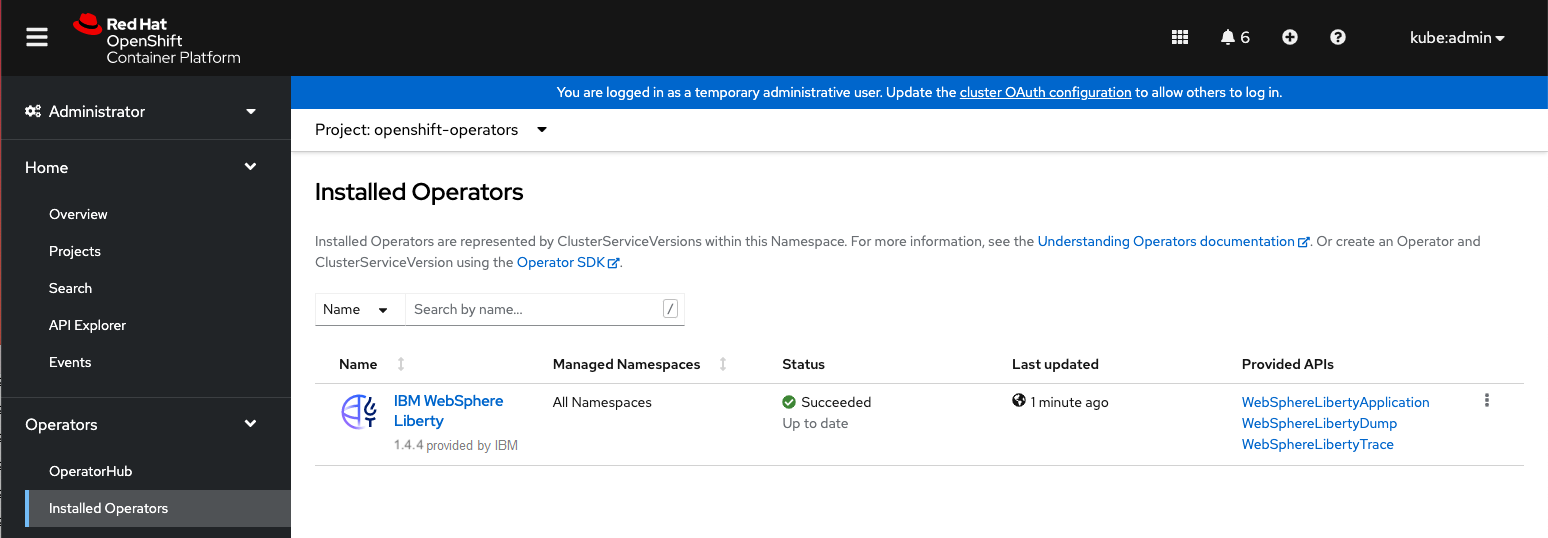Sort operators by Name column arrows
The height and width of the screenshot is (538, 1548).
[x=401, y=364]
